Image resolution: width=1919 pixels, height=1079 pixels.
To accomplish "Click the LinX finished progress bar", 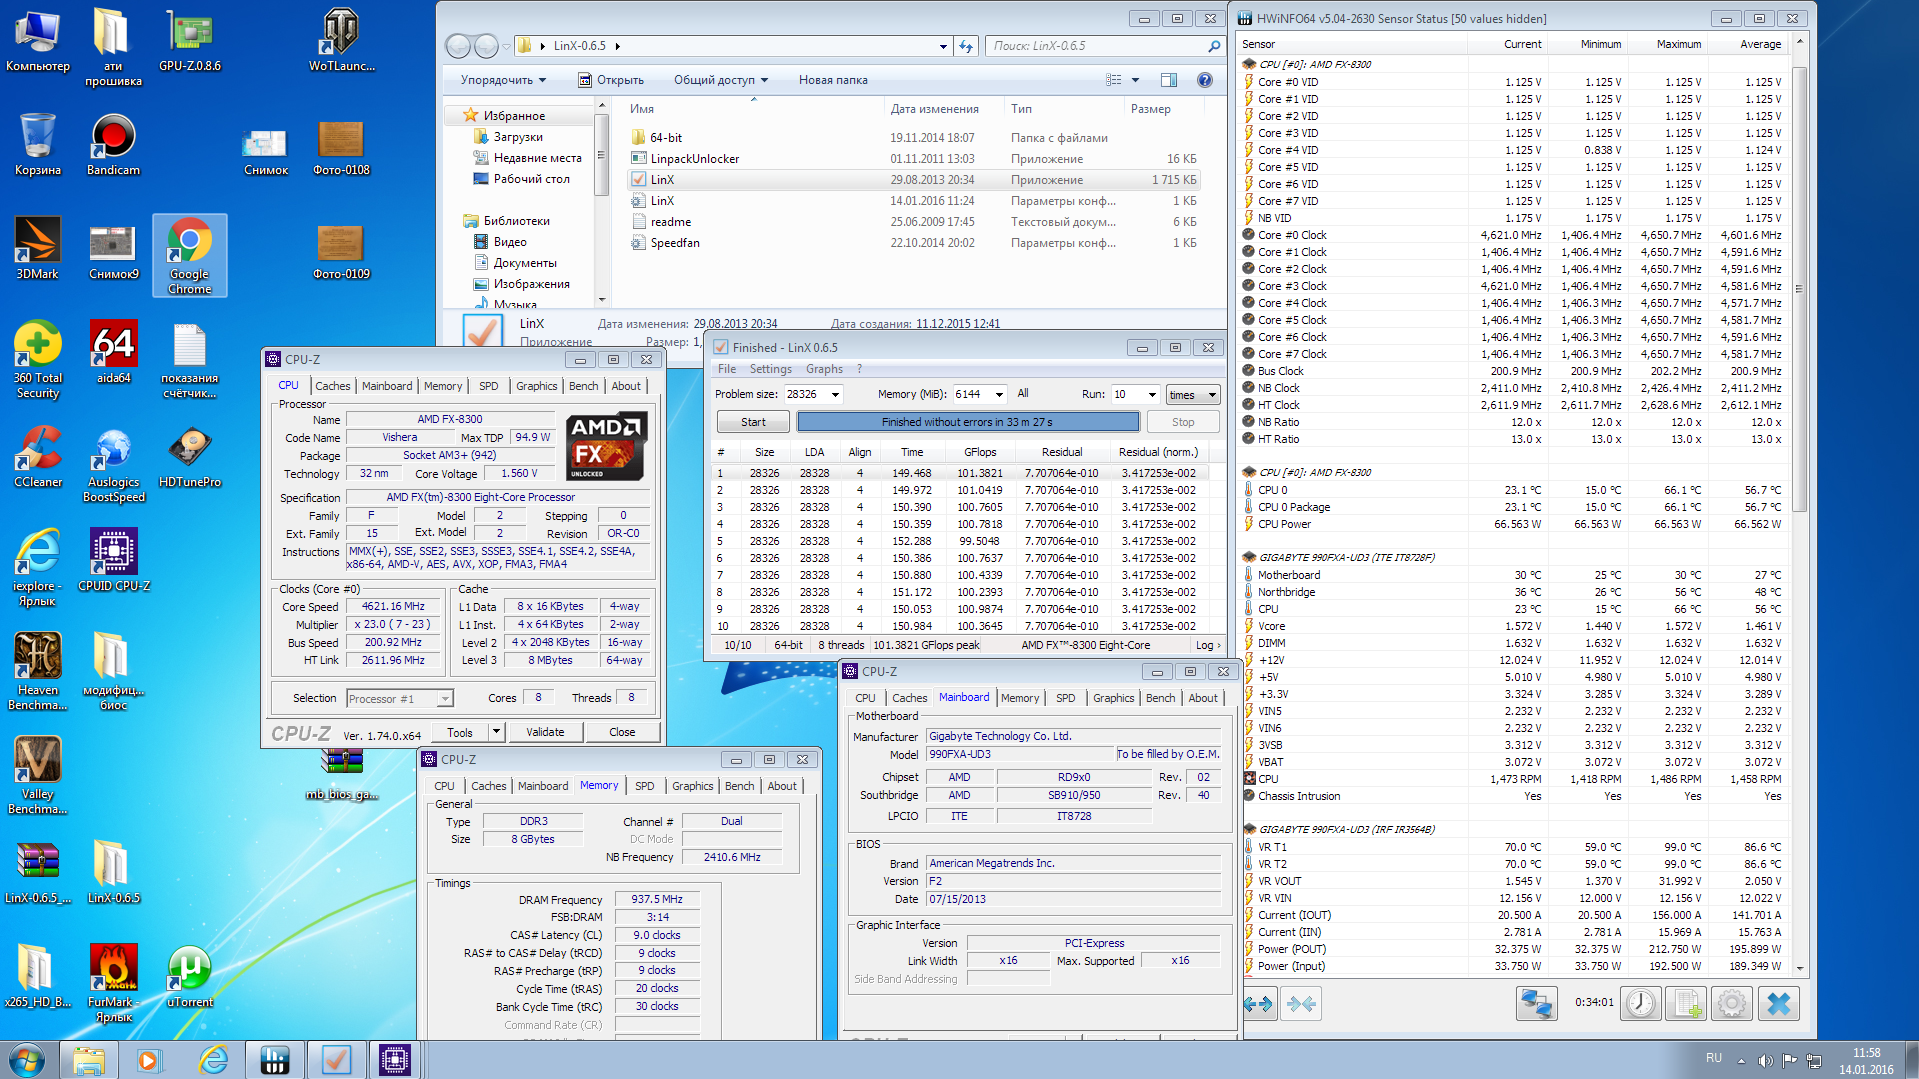I will coord(967,422).
